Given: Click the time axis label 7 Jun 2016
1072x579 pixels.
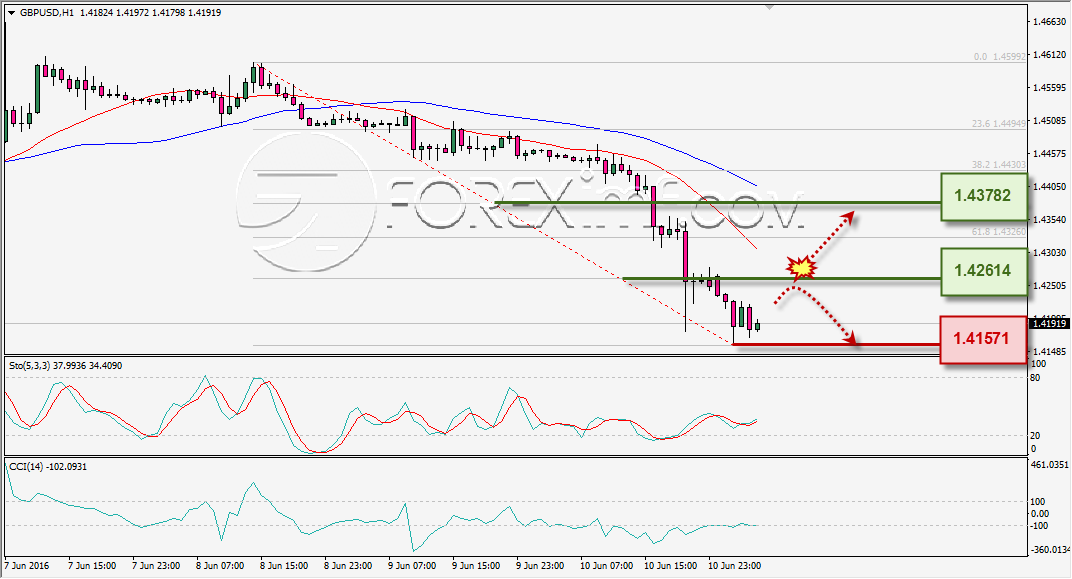Looking at the screenshot, I should pyautogui.click(x=27, y=566).
